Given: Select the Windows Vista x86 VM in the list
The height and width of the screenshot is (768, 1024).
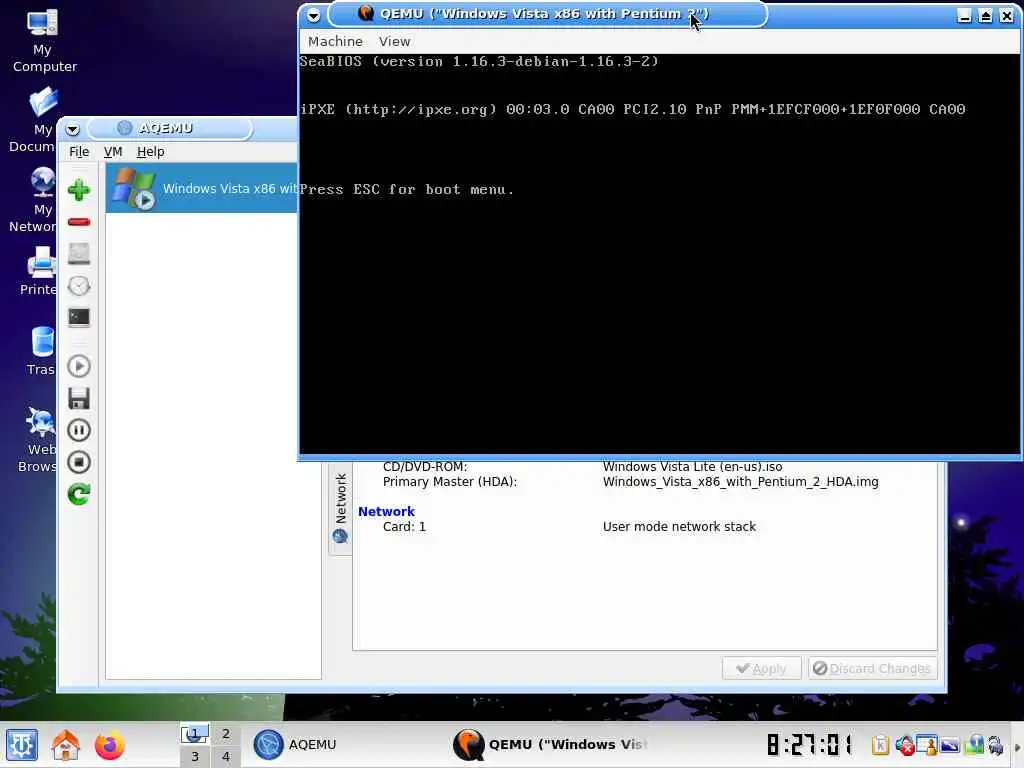Looking at the screenshot, I should pyautogui.click(x=202, y=188).
